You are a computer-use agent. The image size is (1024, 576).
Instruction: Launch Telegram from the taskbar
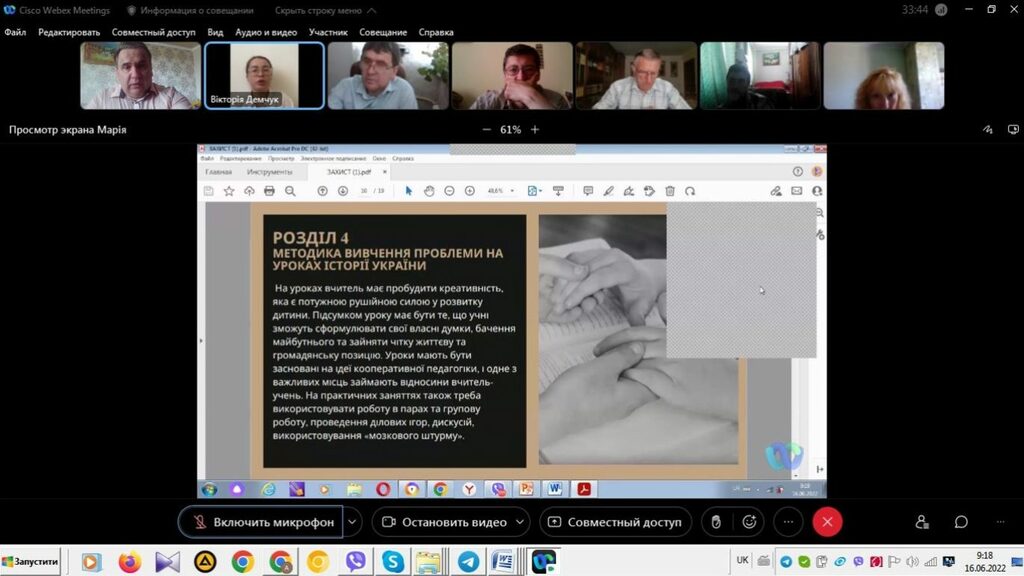click(466, 562)
